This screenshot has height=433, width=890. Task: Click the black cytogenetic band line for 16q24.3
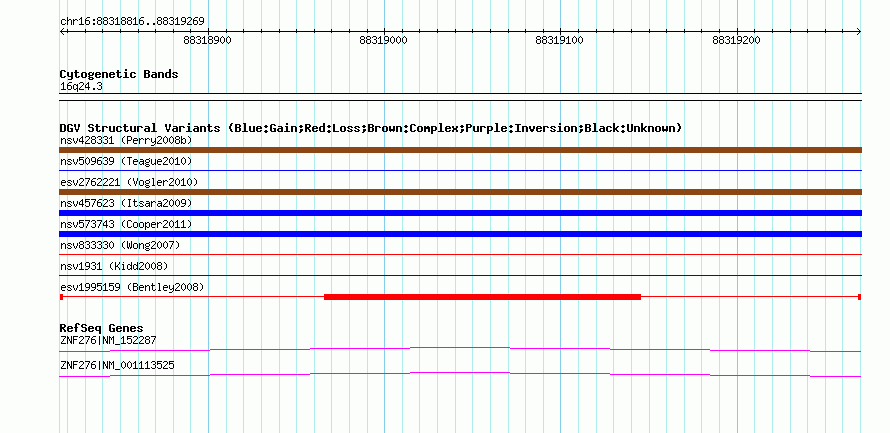[x=460, y=97]
